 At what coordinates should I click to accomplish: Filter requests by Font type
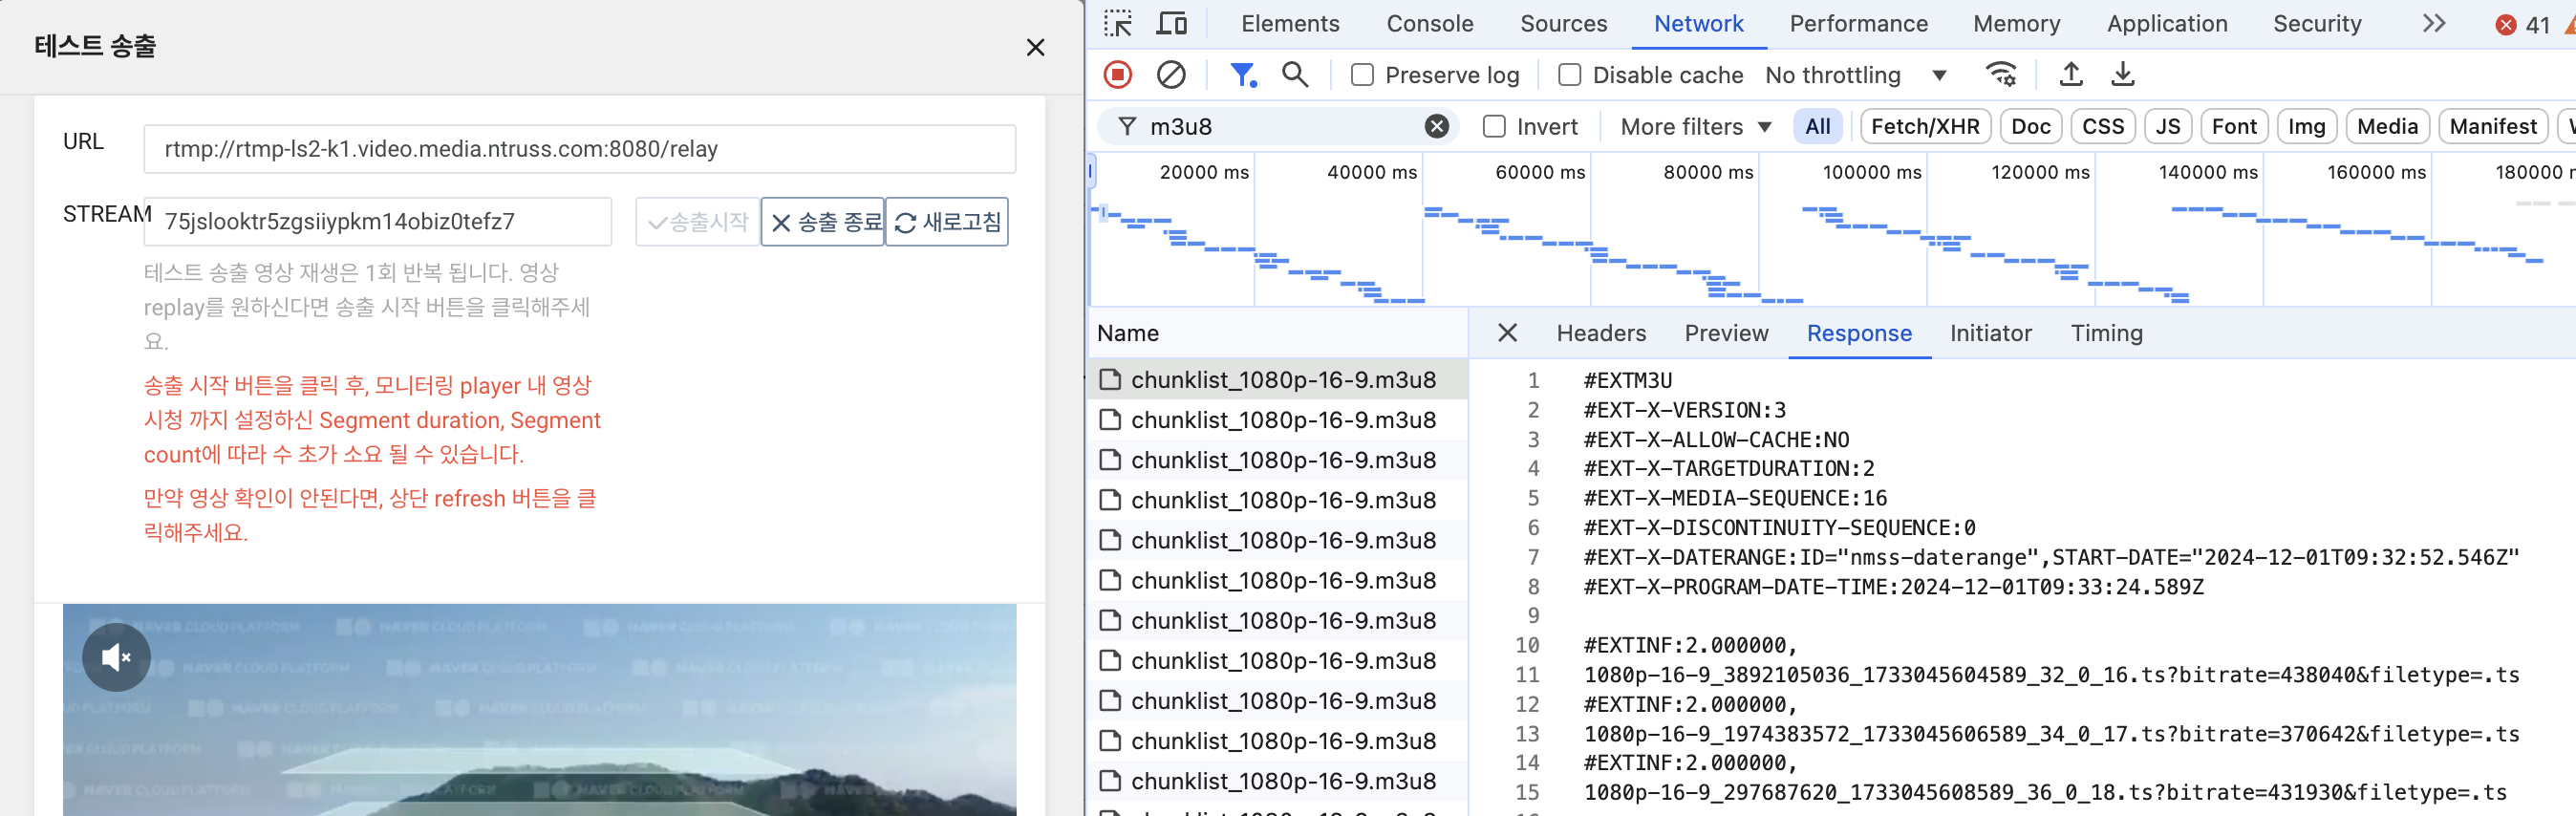coord(2233,126)
